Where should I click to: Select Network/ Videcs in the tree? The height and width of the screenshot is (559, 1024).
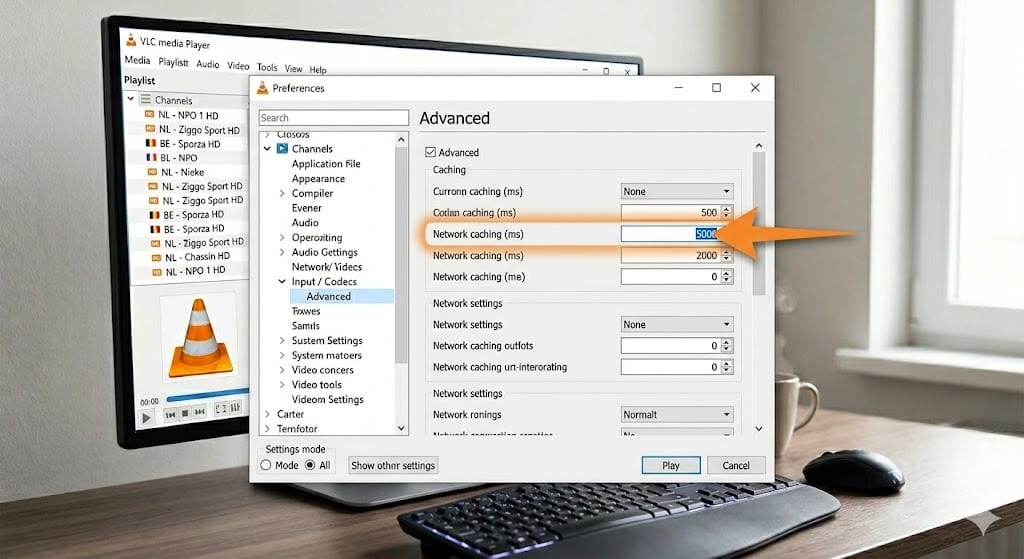(327, 266)
